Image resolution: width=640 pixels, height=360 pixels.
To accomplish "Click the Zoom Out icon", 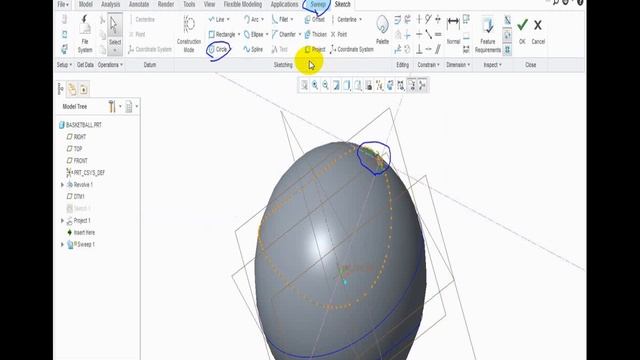I will (x=325, y=85).
